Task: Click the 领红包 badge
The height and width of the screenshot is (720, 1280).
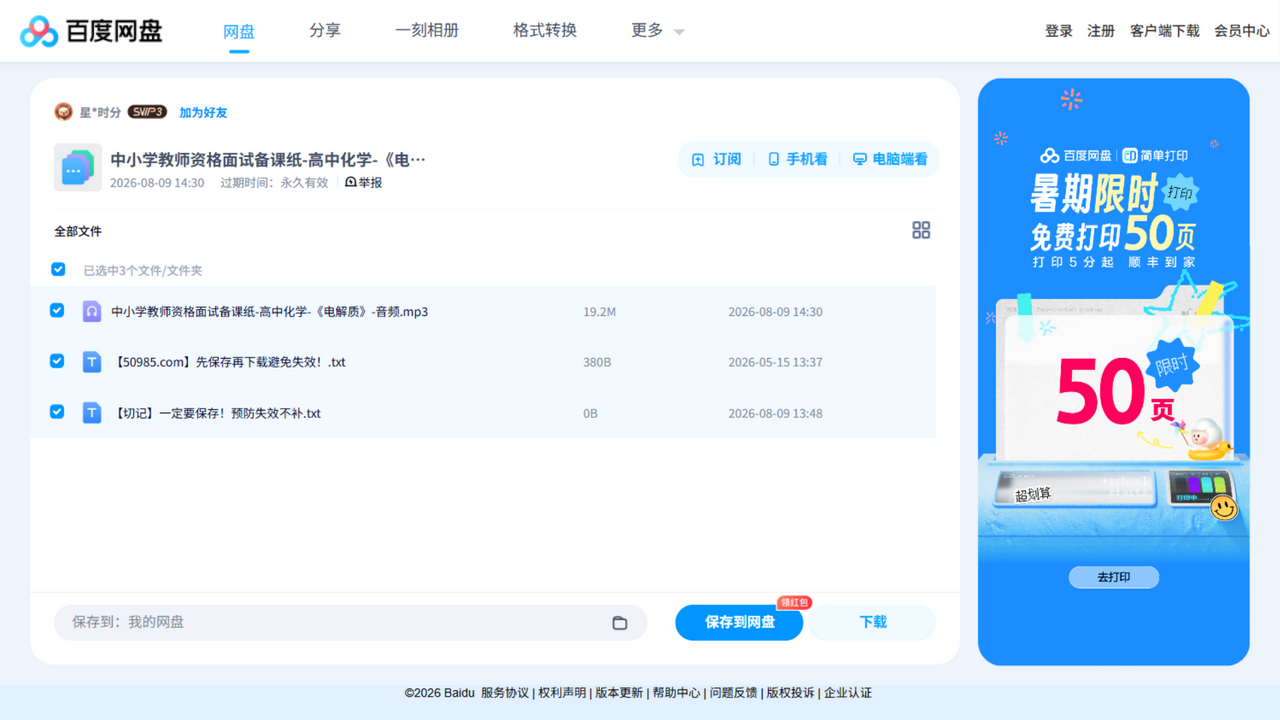Action: coord(795,602)
